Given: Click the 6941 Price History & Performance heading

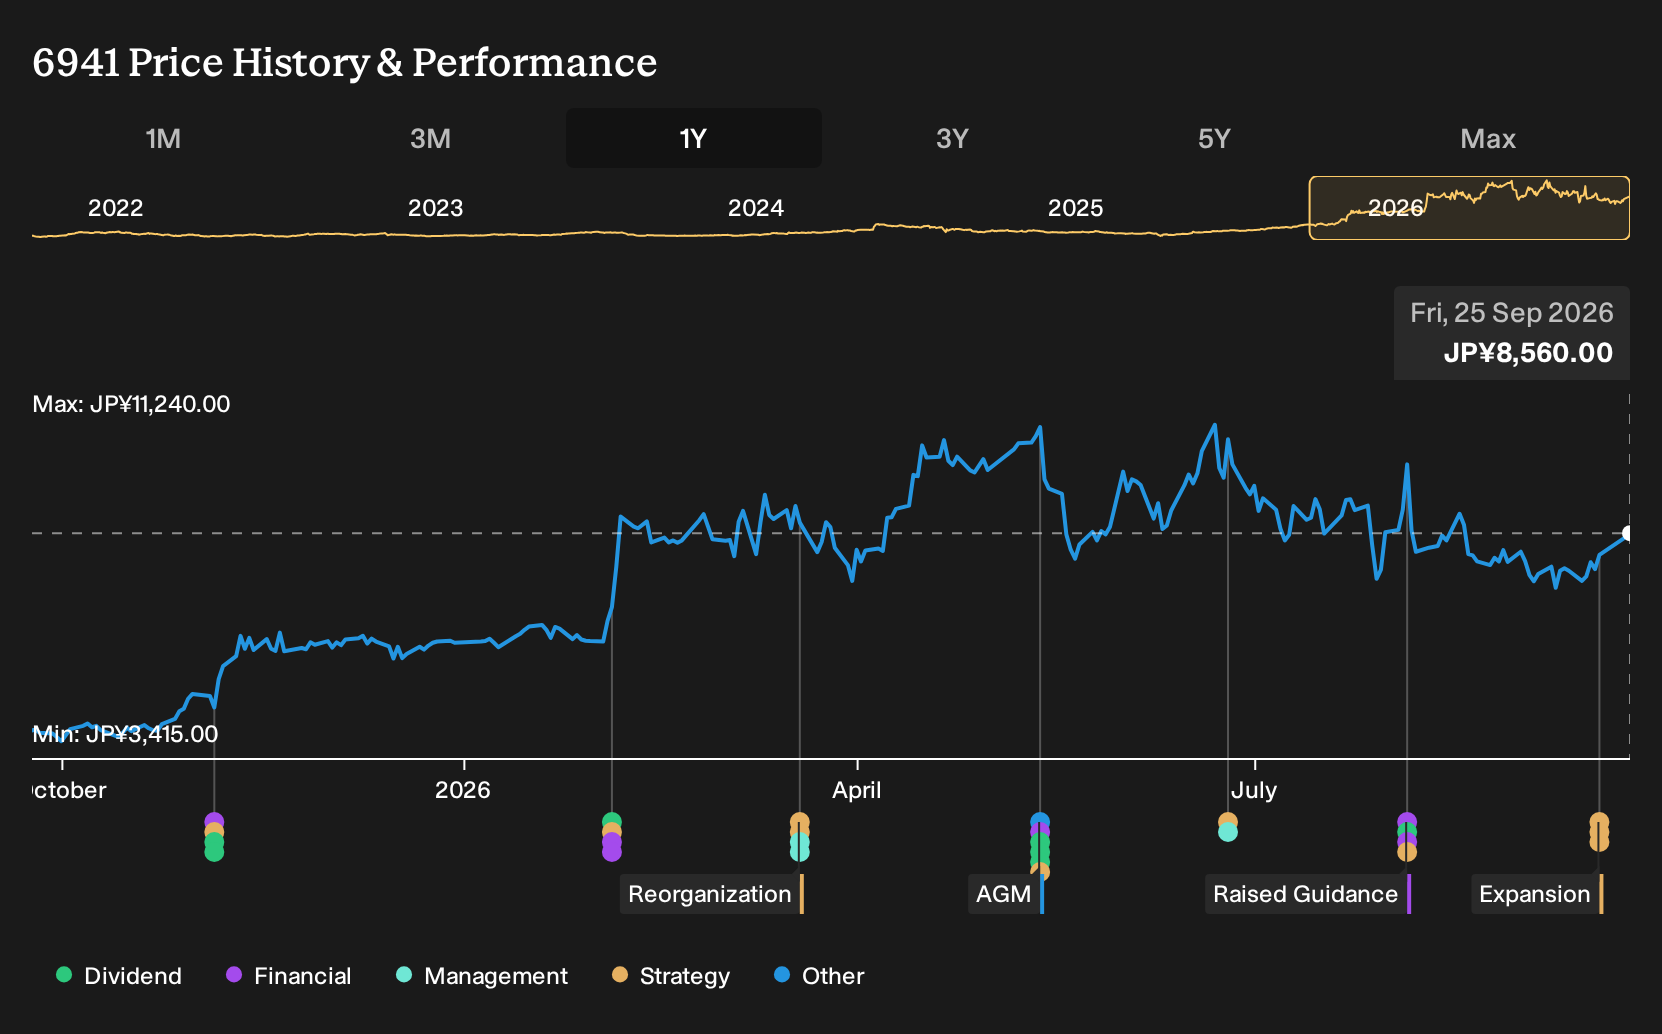Looking at the screenshot, I should (x=345, y=62).
